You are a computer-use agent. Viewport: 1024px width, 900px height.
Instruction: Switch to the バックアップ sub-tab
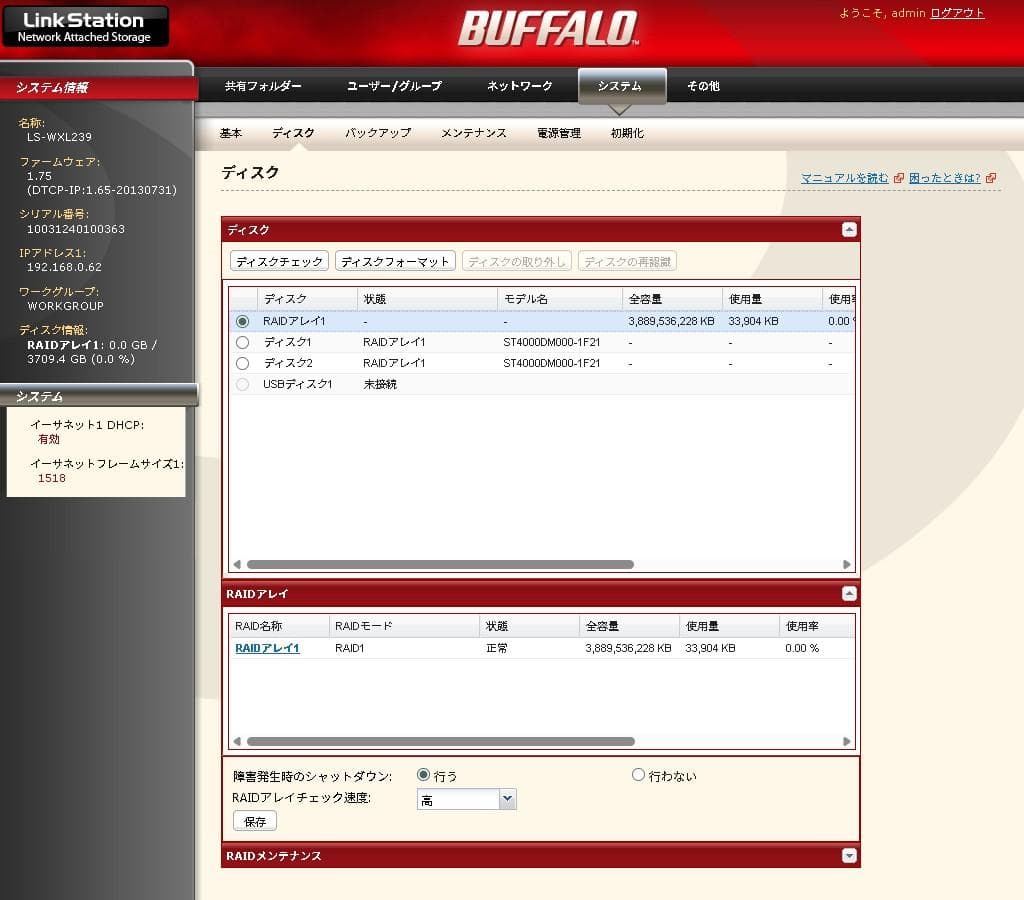[x=378, y=133]
